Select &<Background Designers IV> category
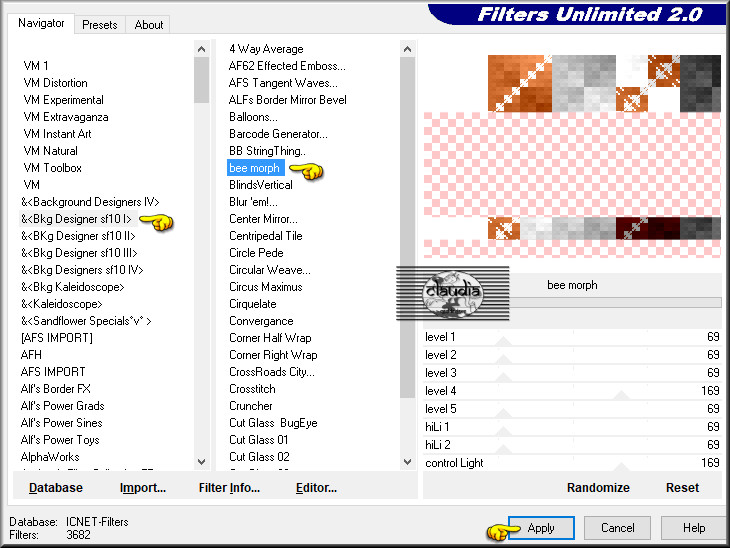The image size is (730, 548). point(90,202)
